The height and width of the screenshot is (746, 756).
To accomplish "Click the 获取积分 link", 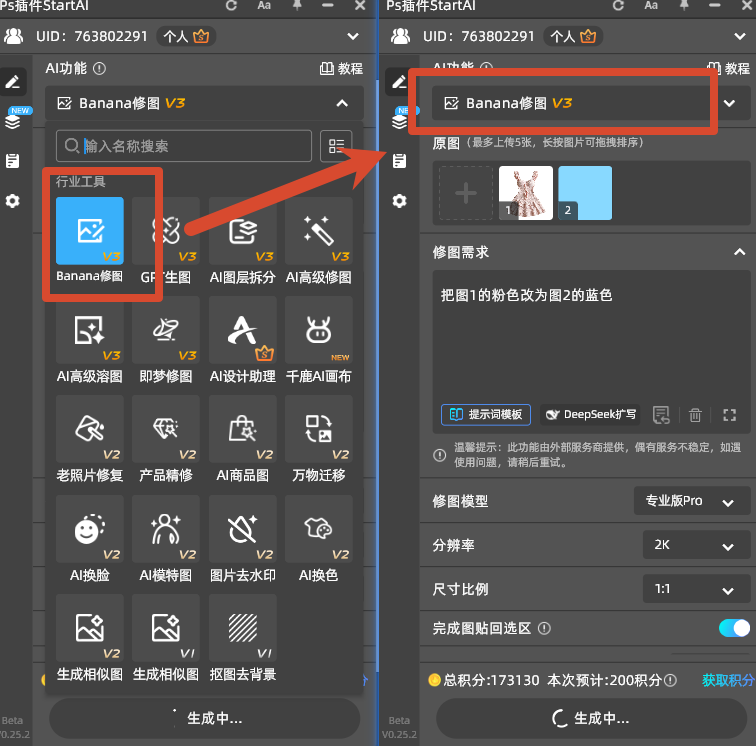I will [728, 680].
